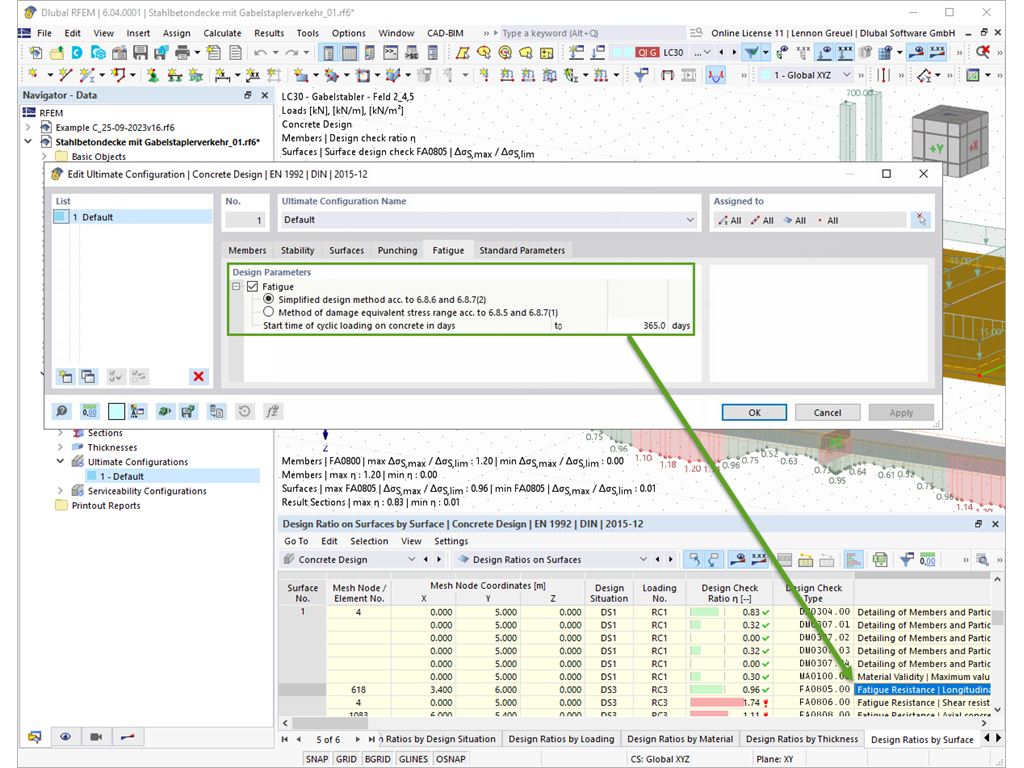Toggle GLINES in status bar
The height and width of the screenshot is (768, 1024).
click(x=413, y=759)
